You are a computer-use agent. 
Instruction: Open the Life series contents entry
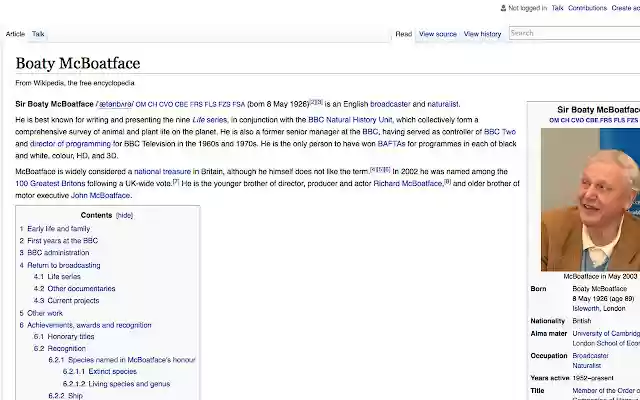click(x=64, y=277)
